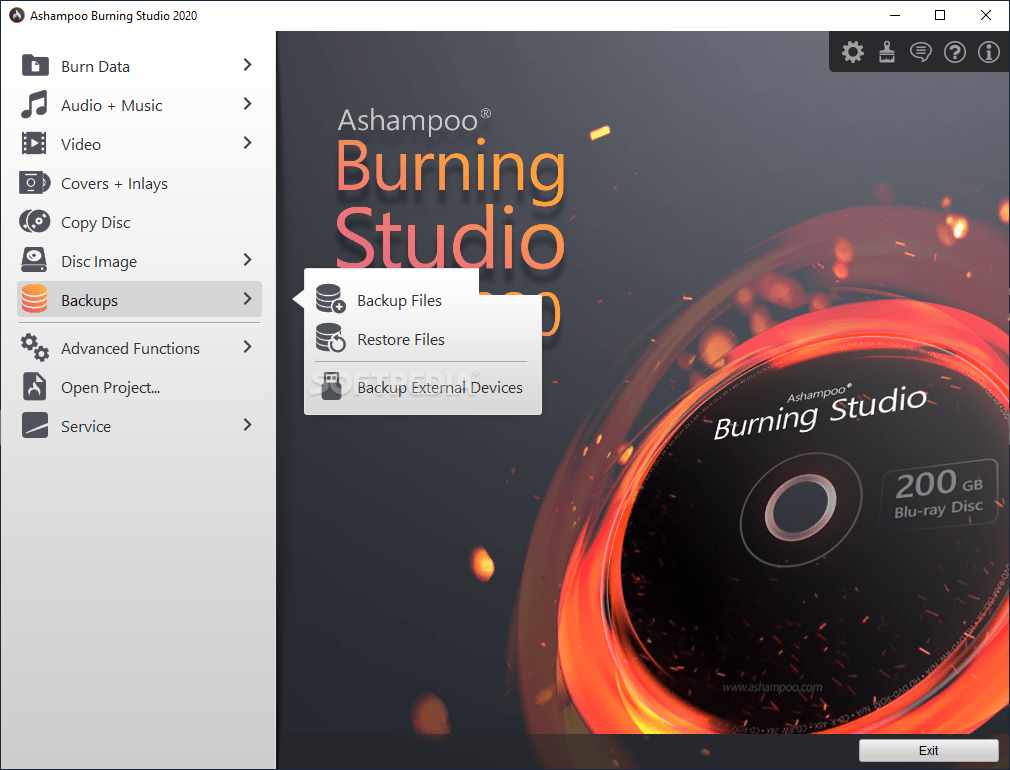
Task: Click the Covers + Inlays icon
Action: point(35,183)
